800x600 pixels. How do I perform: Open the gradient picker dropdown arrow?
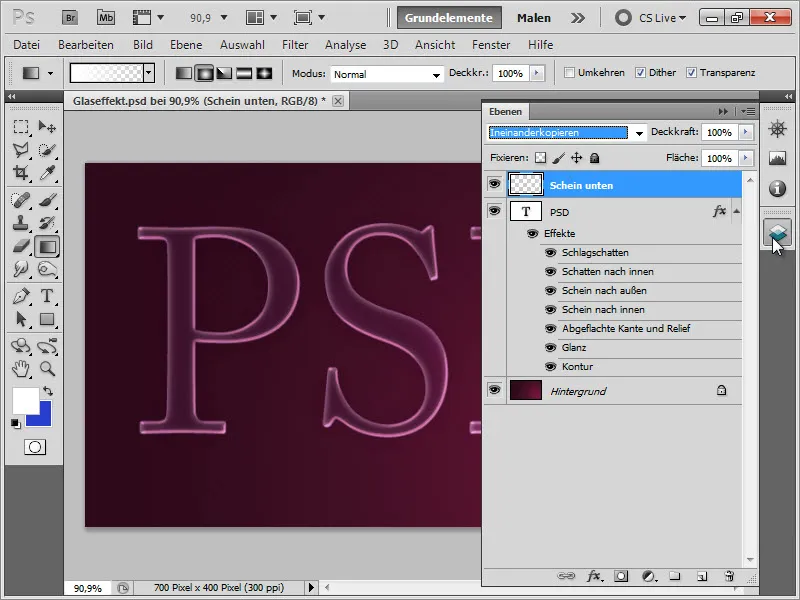pyautogui.click(x=148, y=73)
